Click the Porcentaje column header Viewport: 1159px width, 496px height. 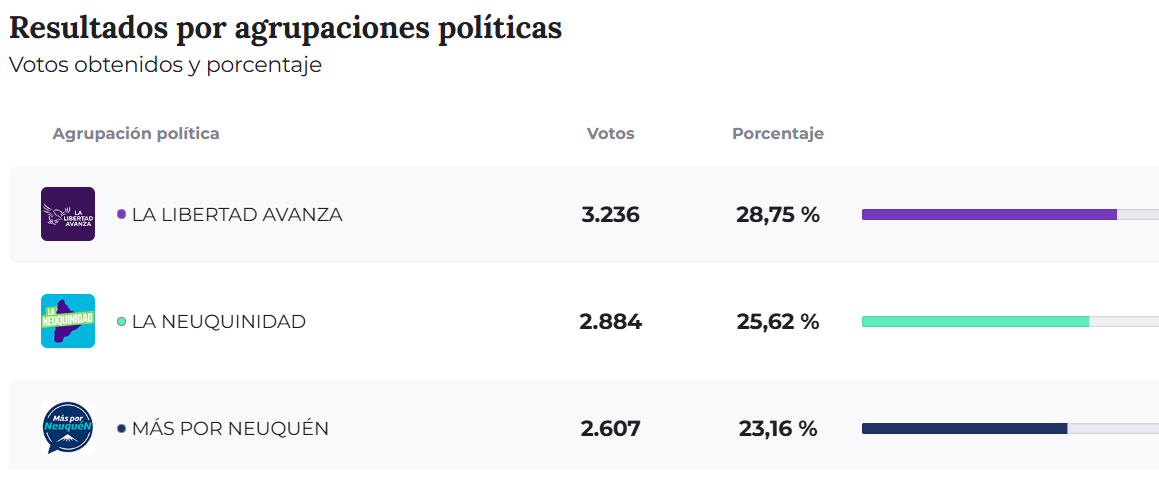(x=778, y=134)
